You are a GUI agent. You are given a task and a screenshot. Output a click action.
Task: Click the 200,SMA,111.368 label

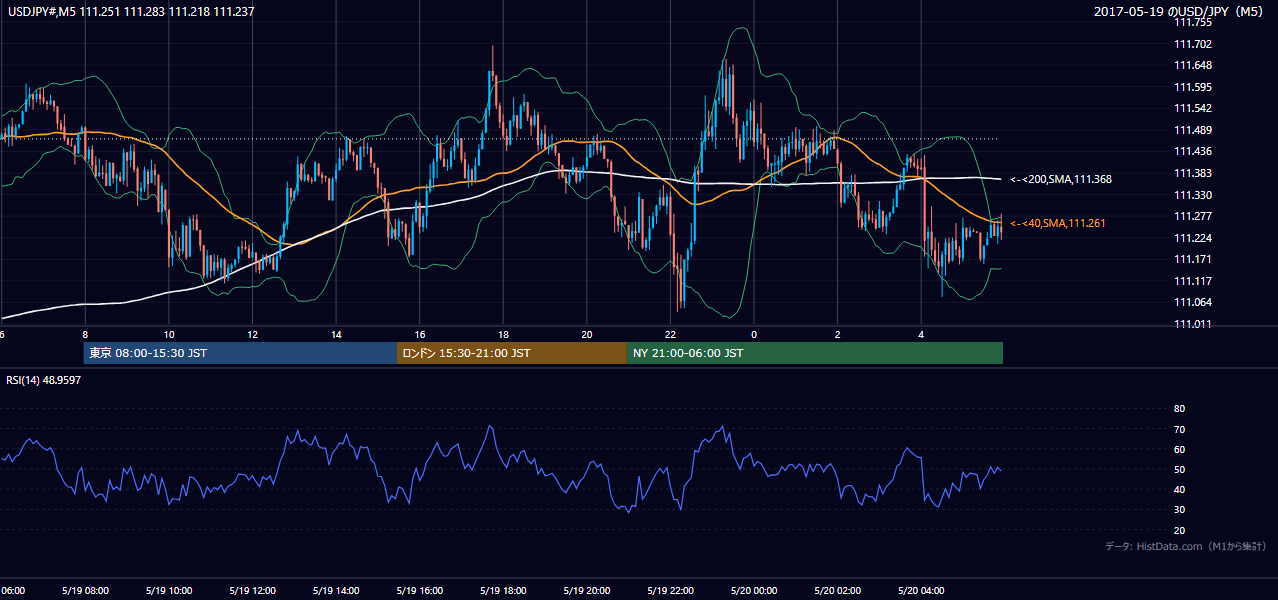1061,180
